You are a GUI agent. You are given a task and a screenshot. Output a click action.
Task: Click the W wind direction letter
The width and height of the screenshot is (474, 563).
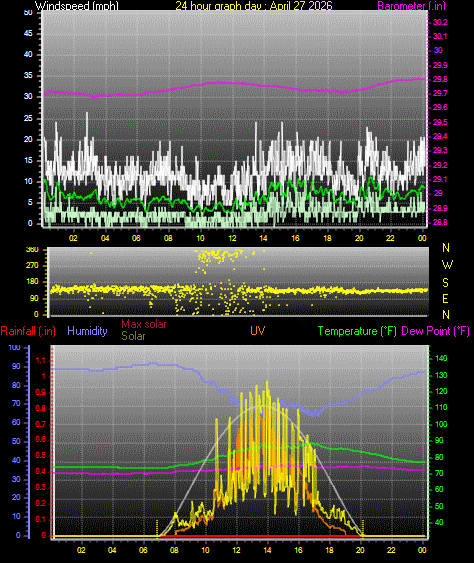[447, 265]
